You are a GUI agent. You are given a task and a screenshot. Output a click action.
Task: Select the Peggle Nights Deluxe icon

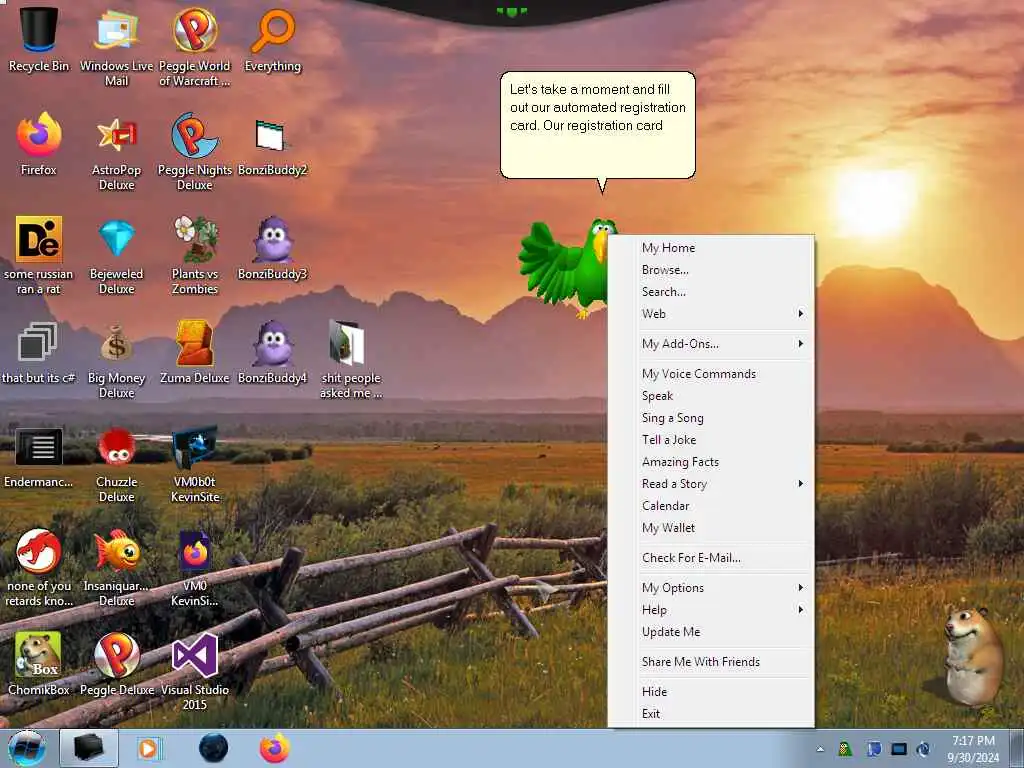195,152
